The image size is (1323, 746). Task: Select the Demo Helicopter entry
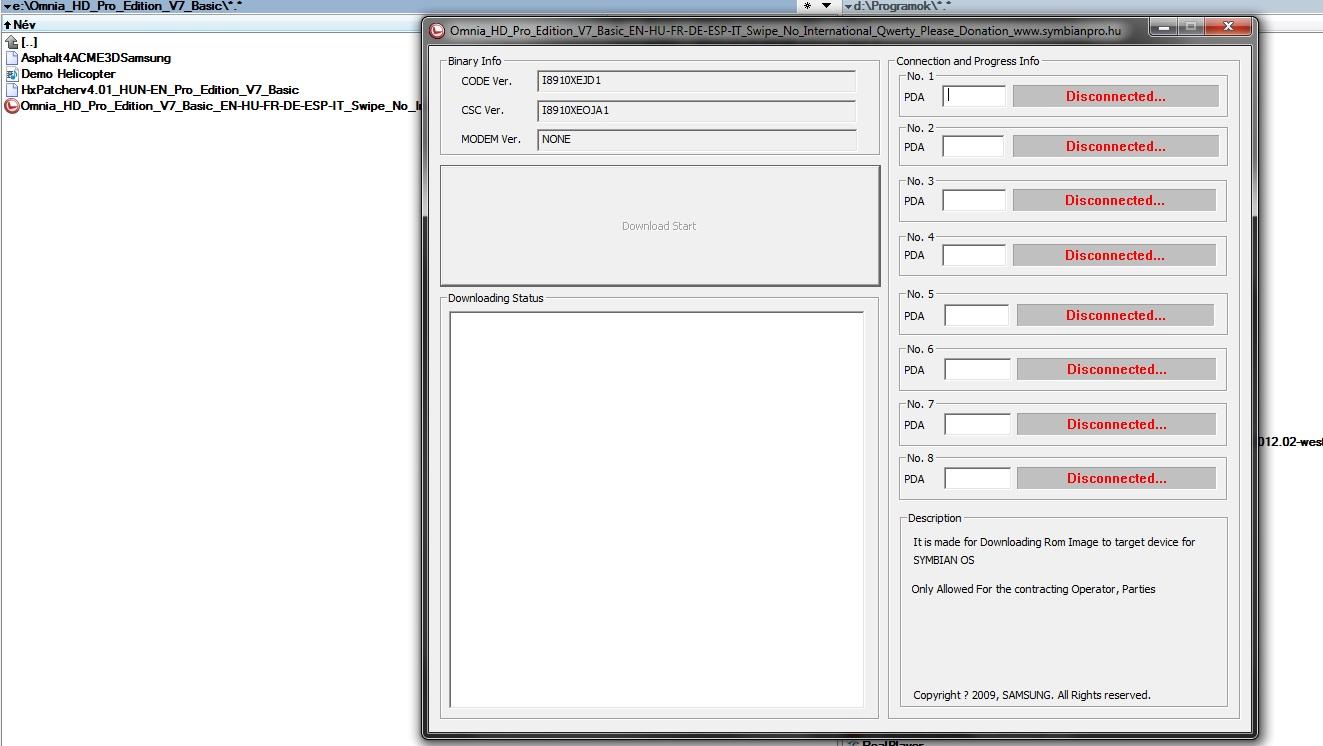pos(68,74)
